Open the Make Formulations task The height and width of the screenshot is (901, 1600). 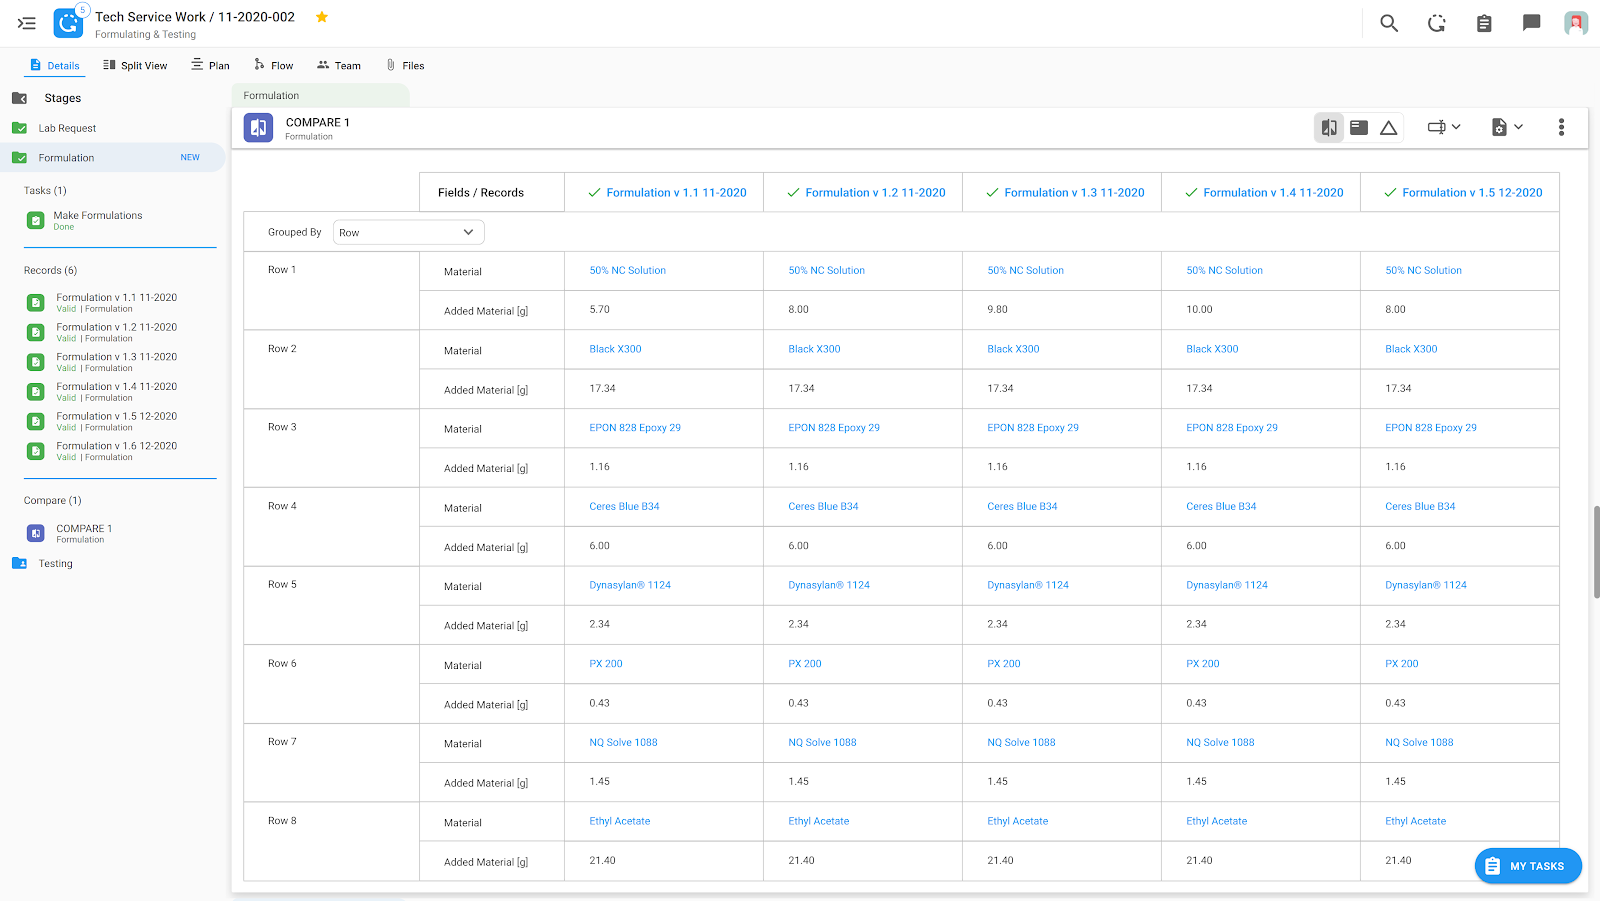tap(97, 216)
